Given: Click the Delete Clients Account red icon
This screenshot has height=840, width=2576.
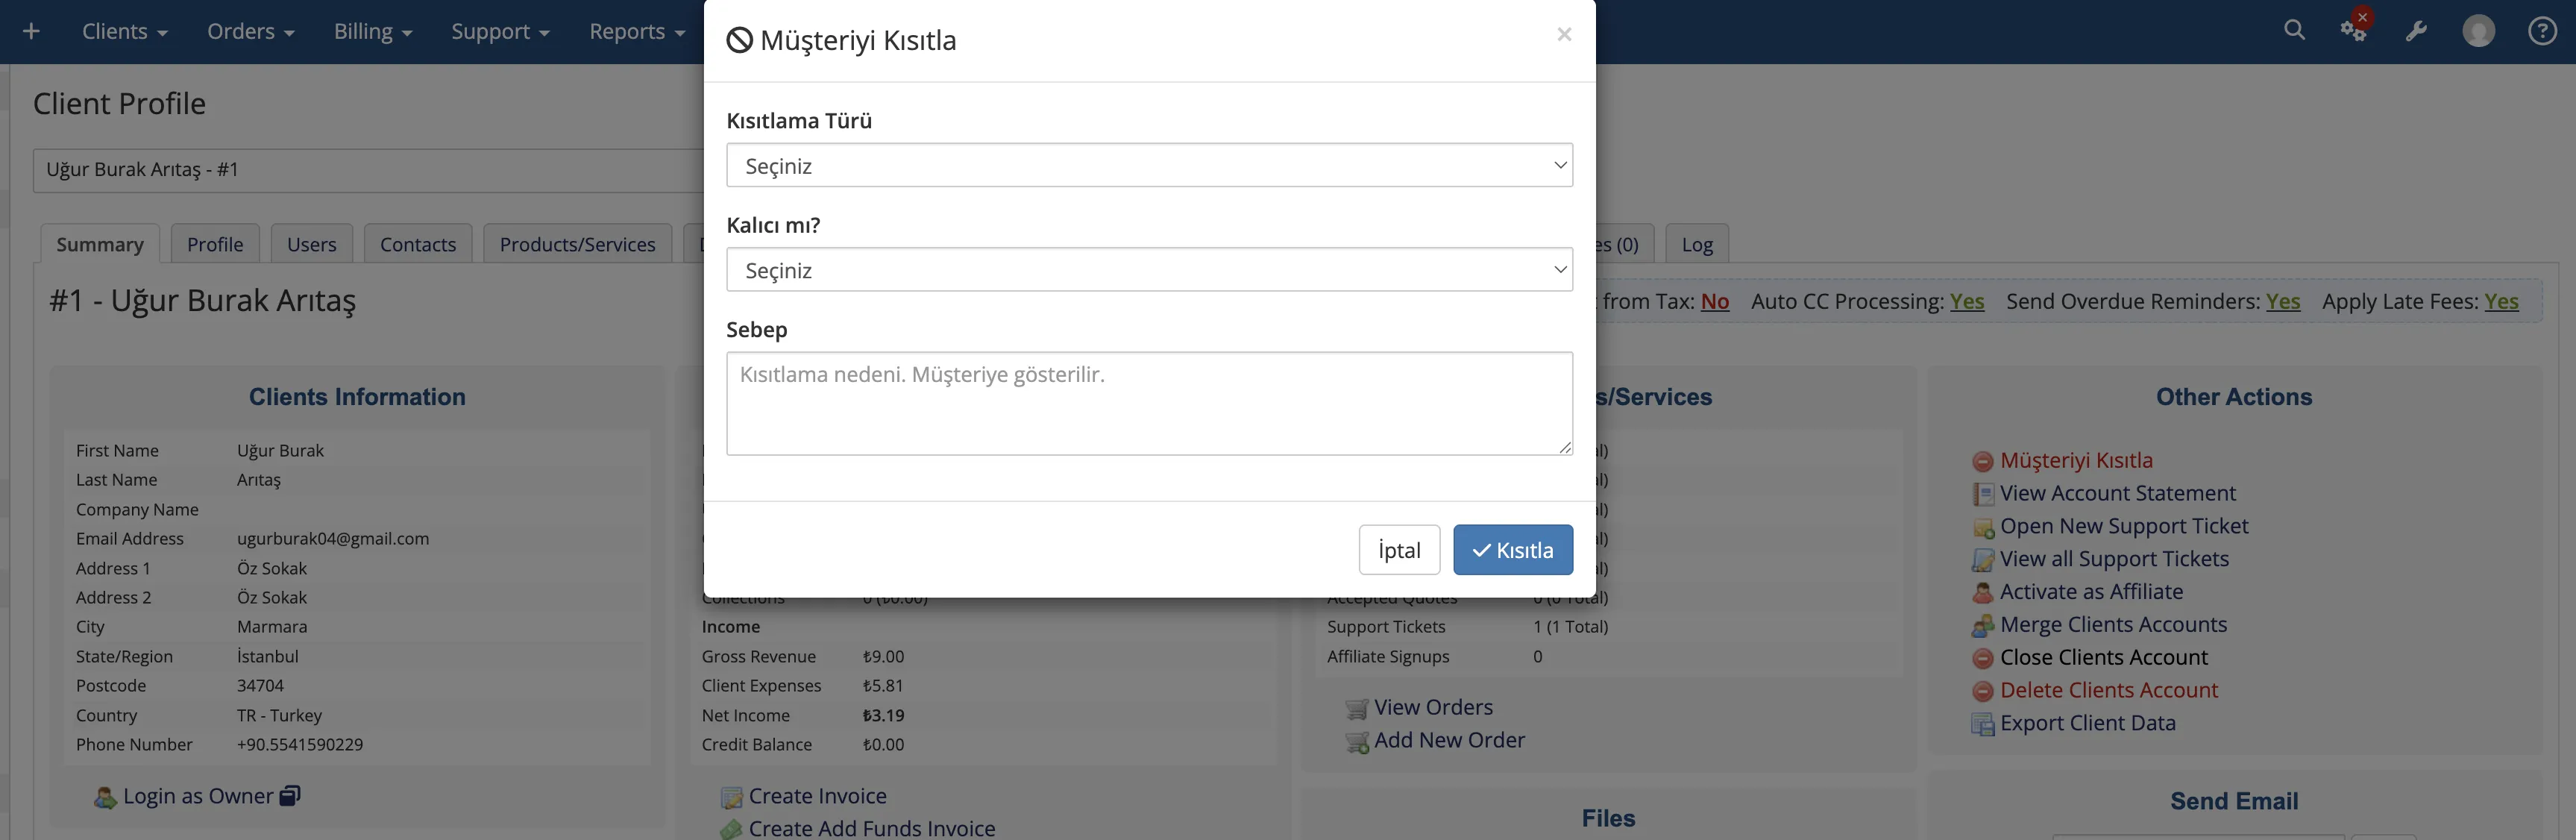Looking at the screenshot, I should tap(1982, 691).
